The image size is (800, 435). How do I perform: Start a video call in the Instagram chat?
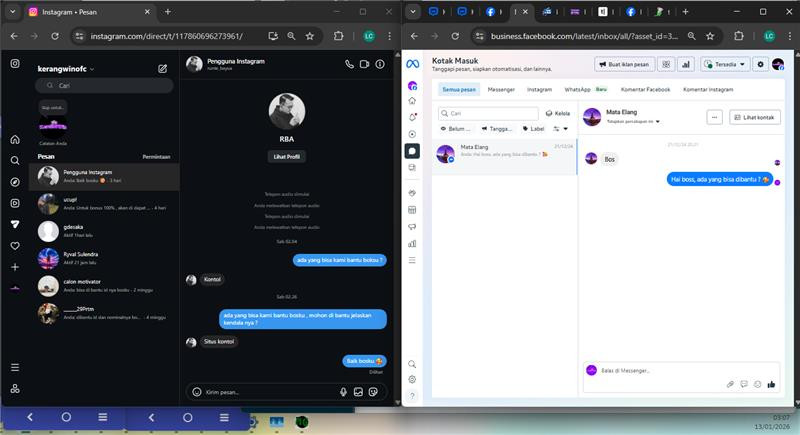coord(364,64)
